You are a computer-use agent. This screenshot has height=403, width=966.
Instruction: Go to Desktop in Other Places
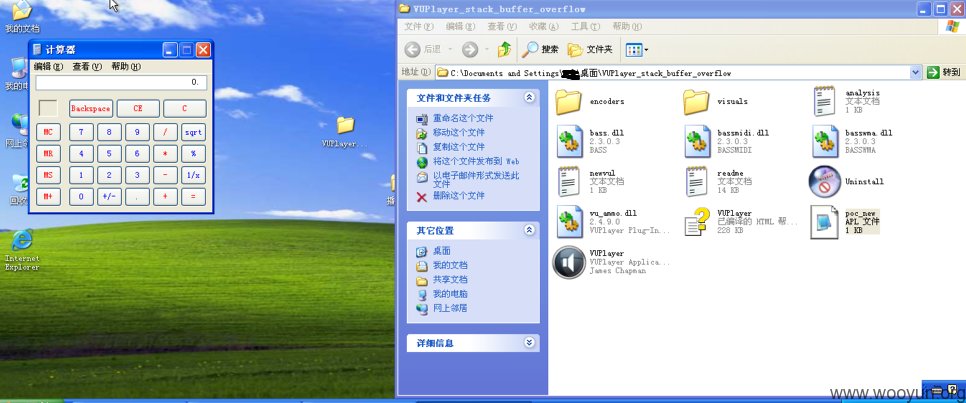[x=441, y=251]
